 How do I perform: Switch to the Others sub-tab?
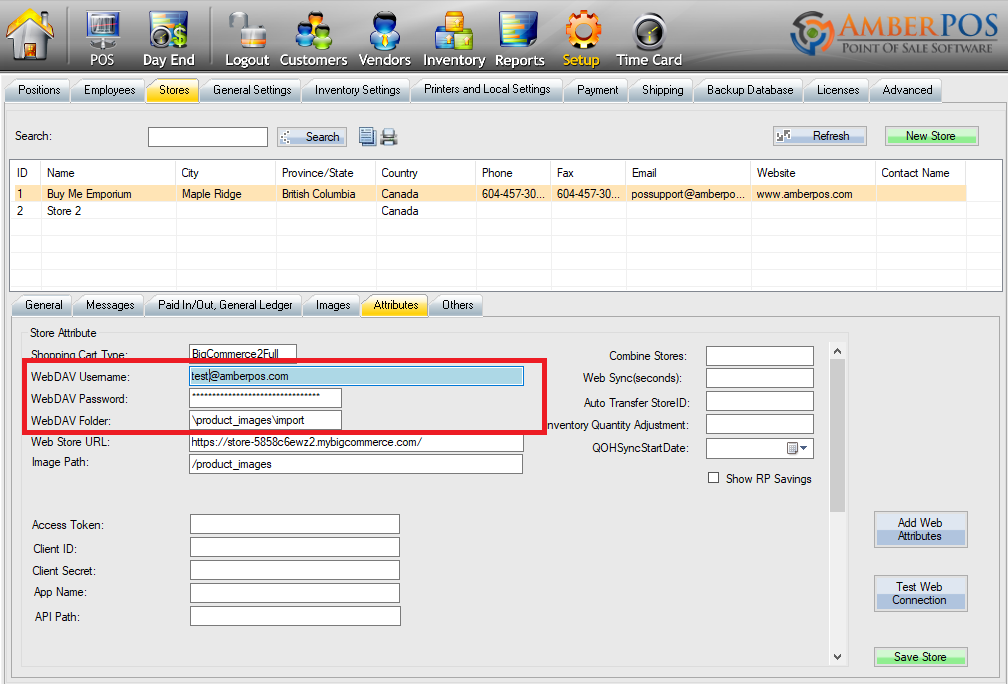(457, 305)
